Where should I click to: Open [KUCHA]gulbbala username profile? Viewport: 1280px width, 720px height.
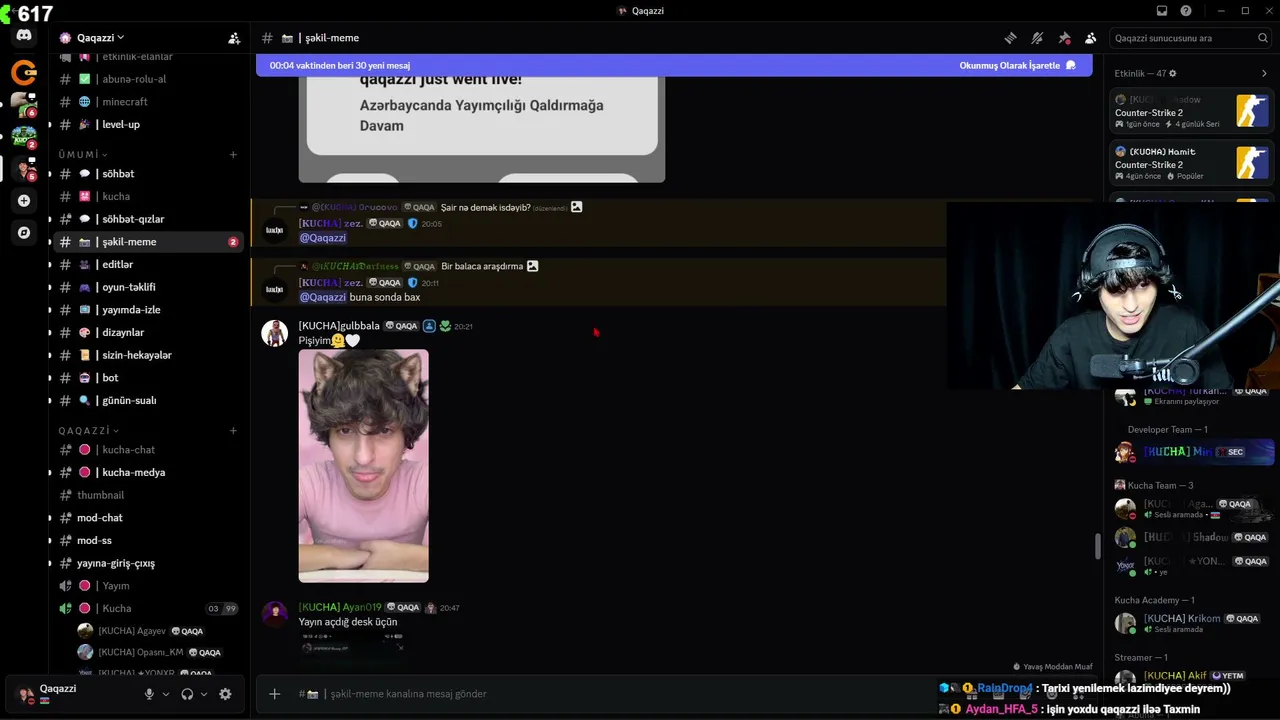click(x=339, y=326)
